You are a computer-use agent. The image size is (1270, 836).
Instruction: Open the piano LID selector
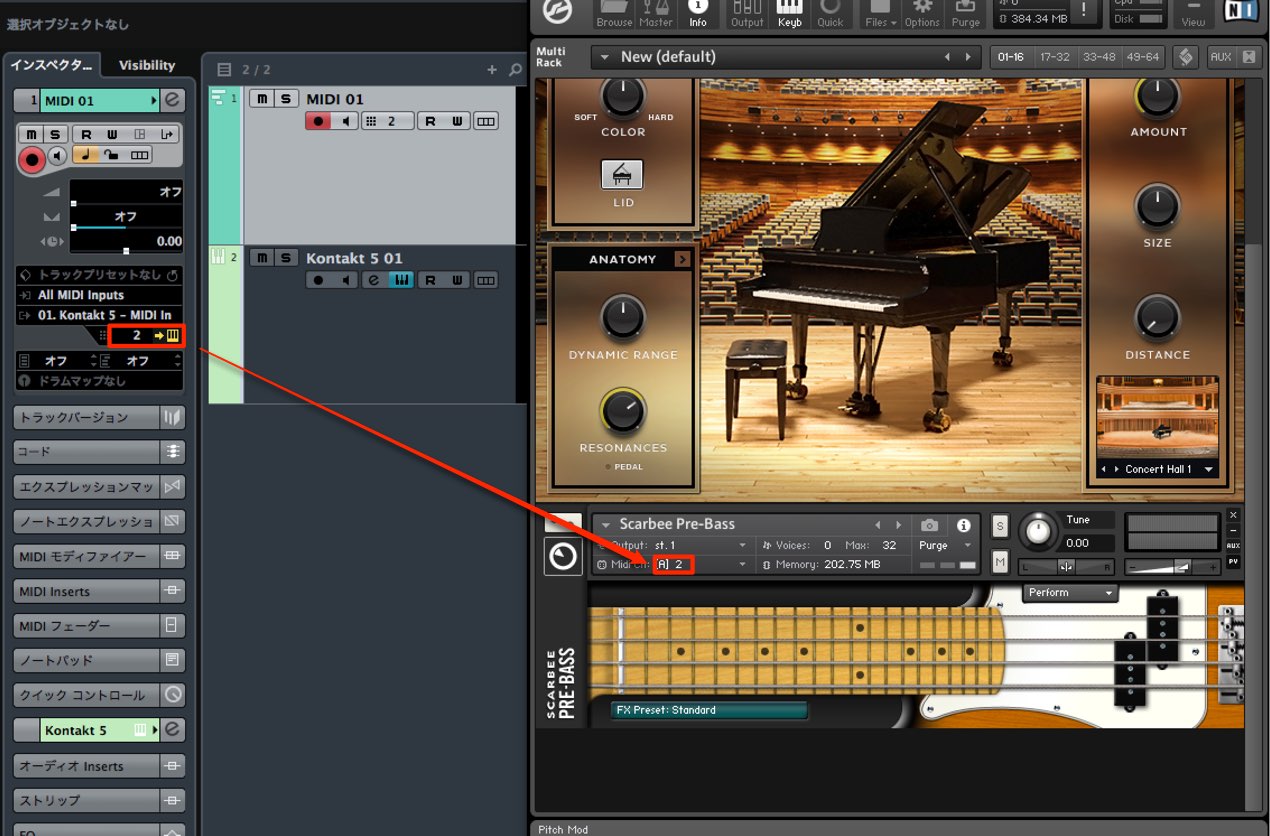(x=622, y=175)
